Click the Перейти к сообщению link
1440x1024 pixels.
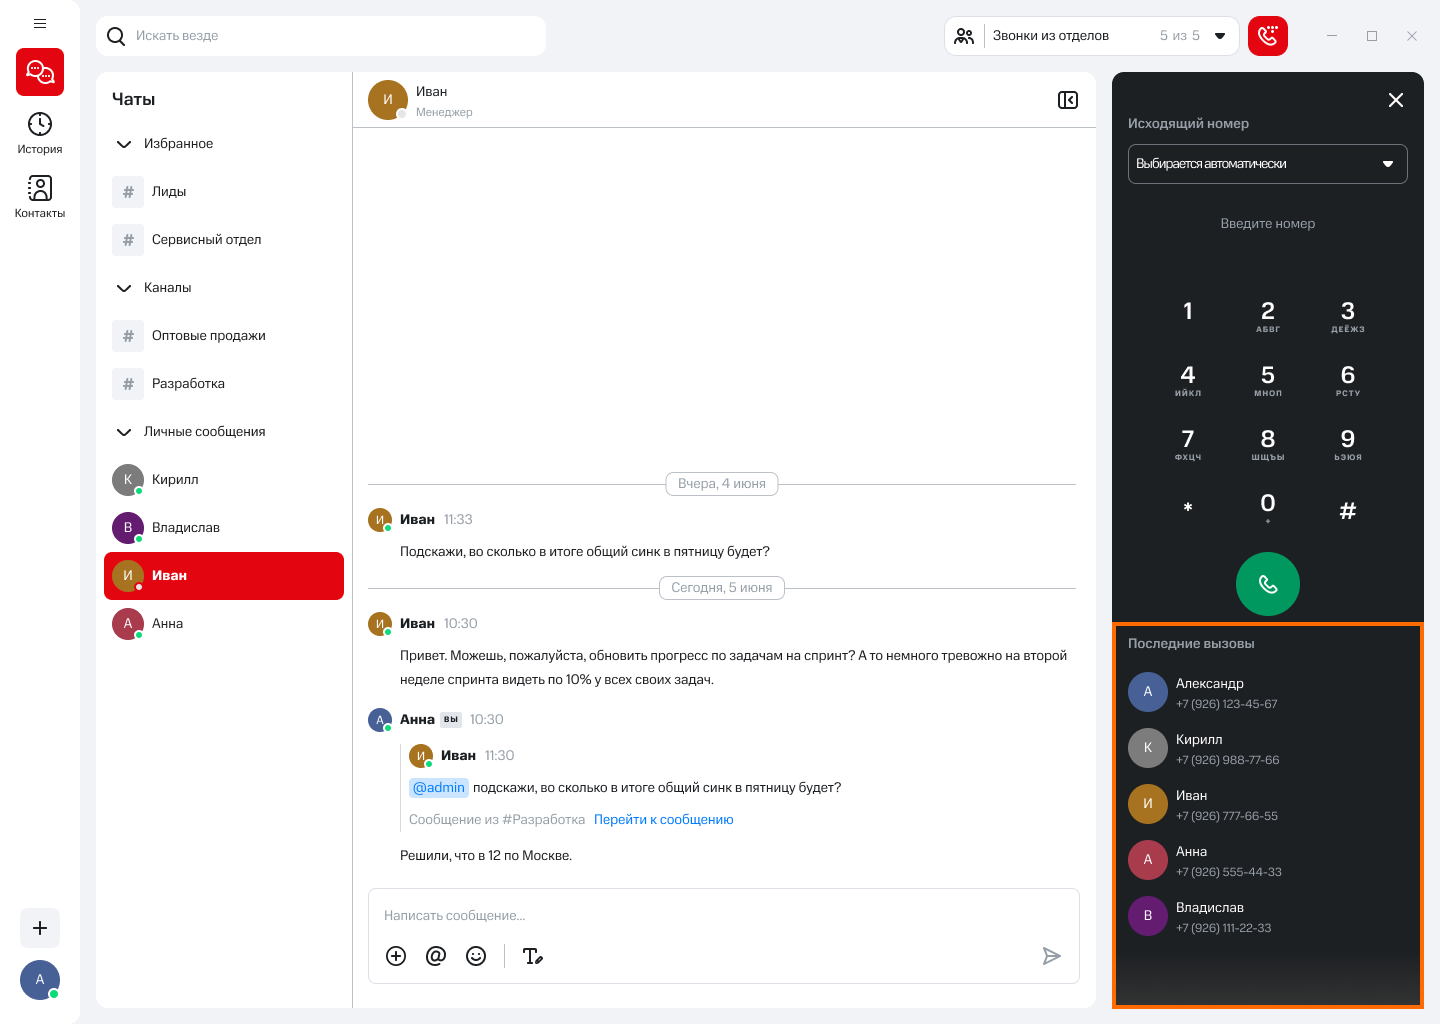click(x=663, y=819)
